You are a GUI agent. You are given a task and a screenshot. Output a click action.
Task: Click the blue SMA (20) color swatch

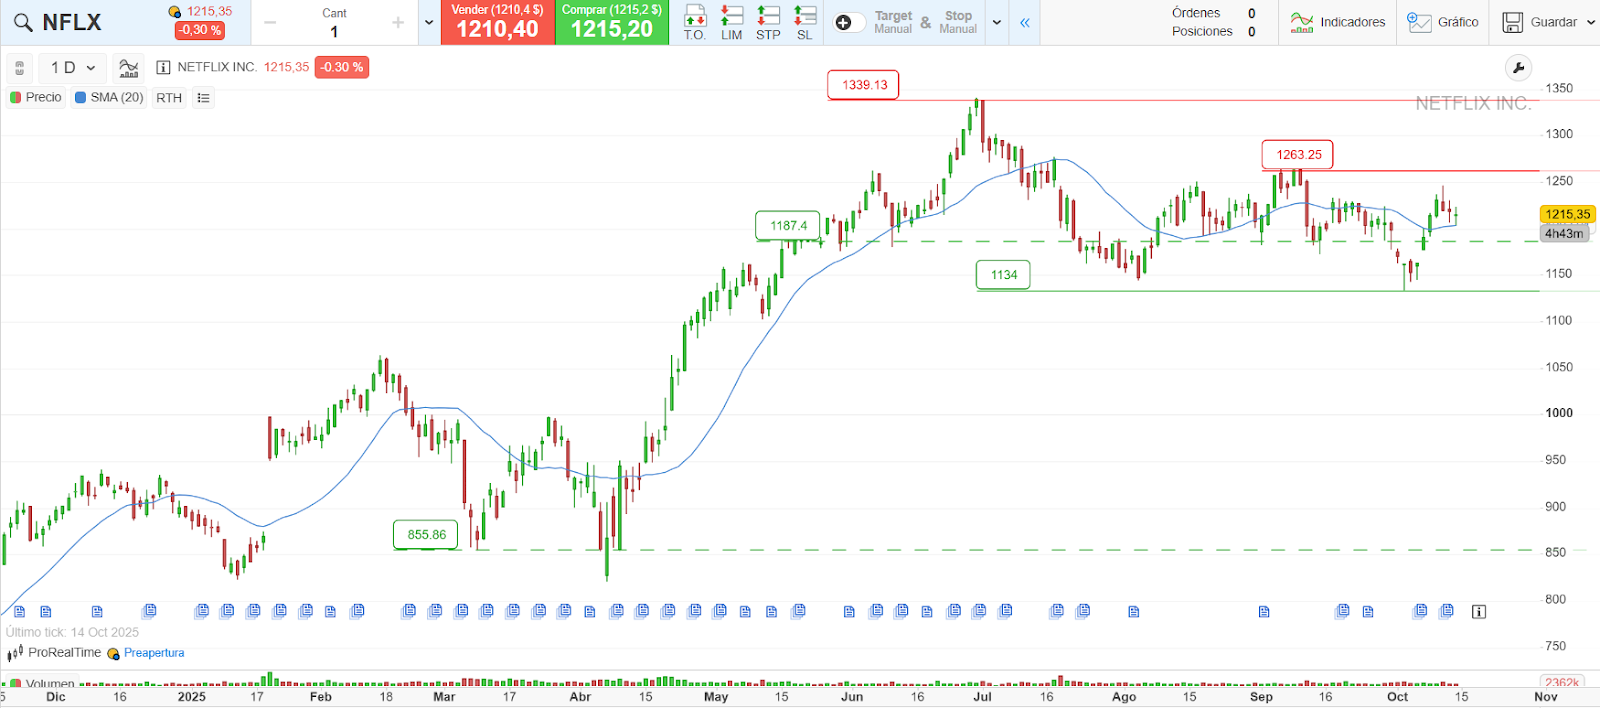81,98
